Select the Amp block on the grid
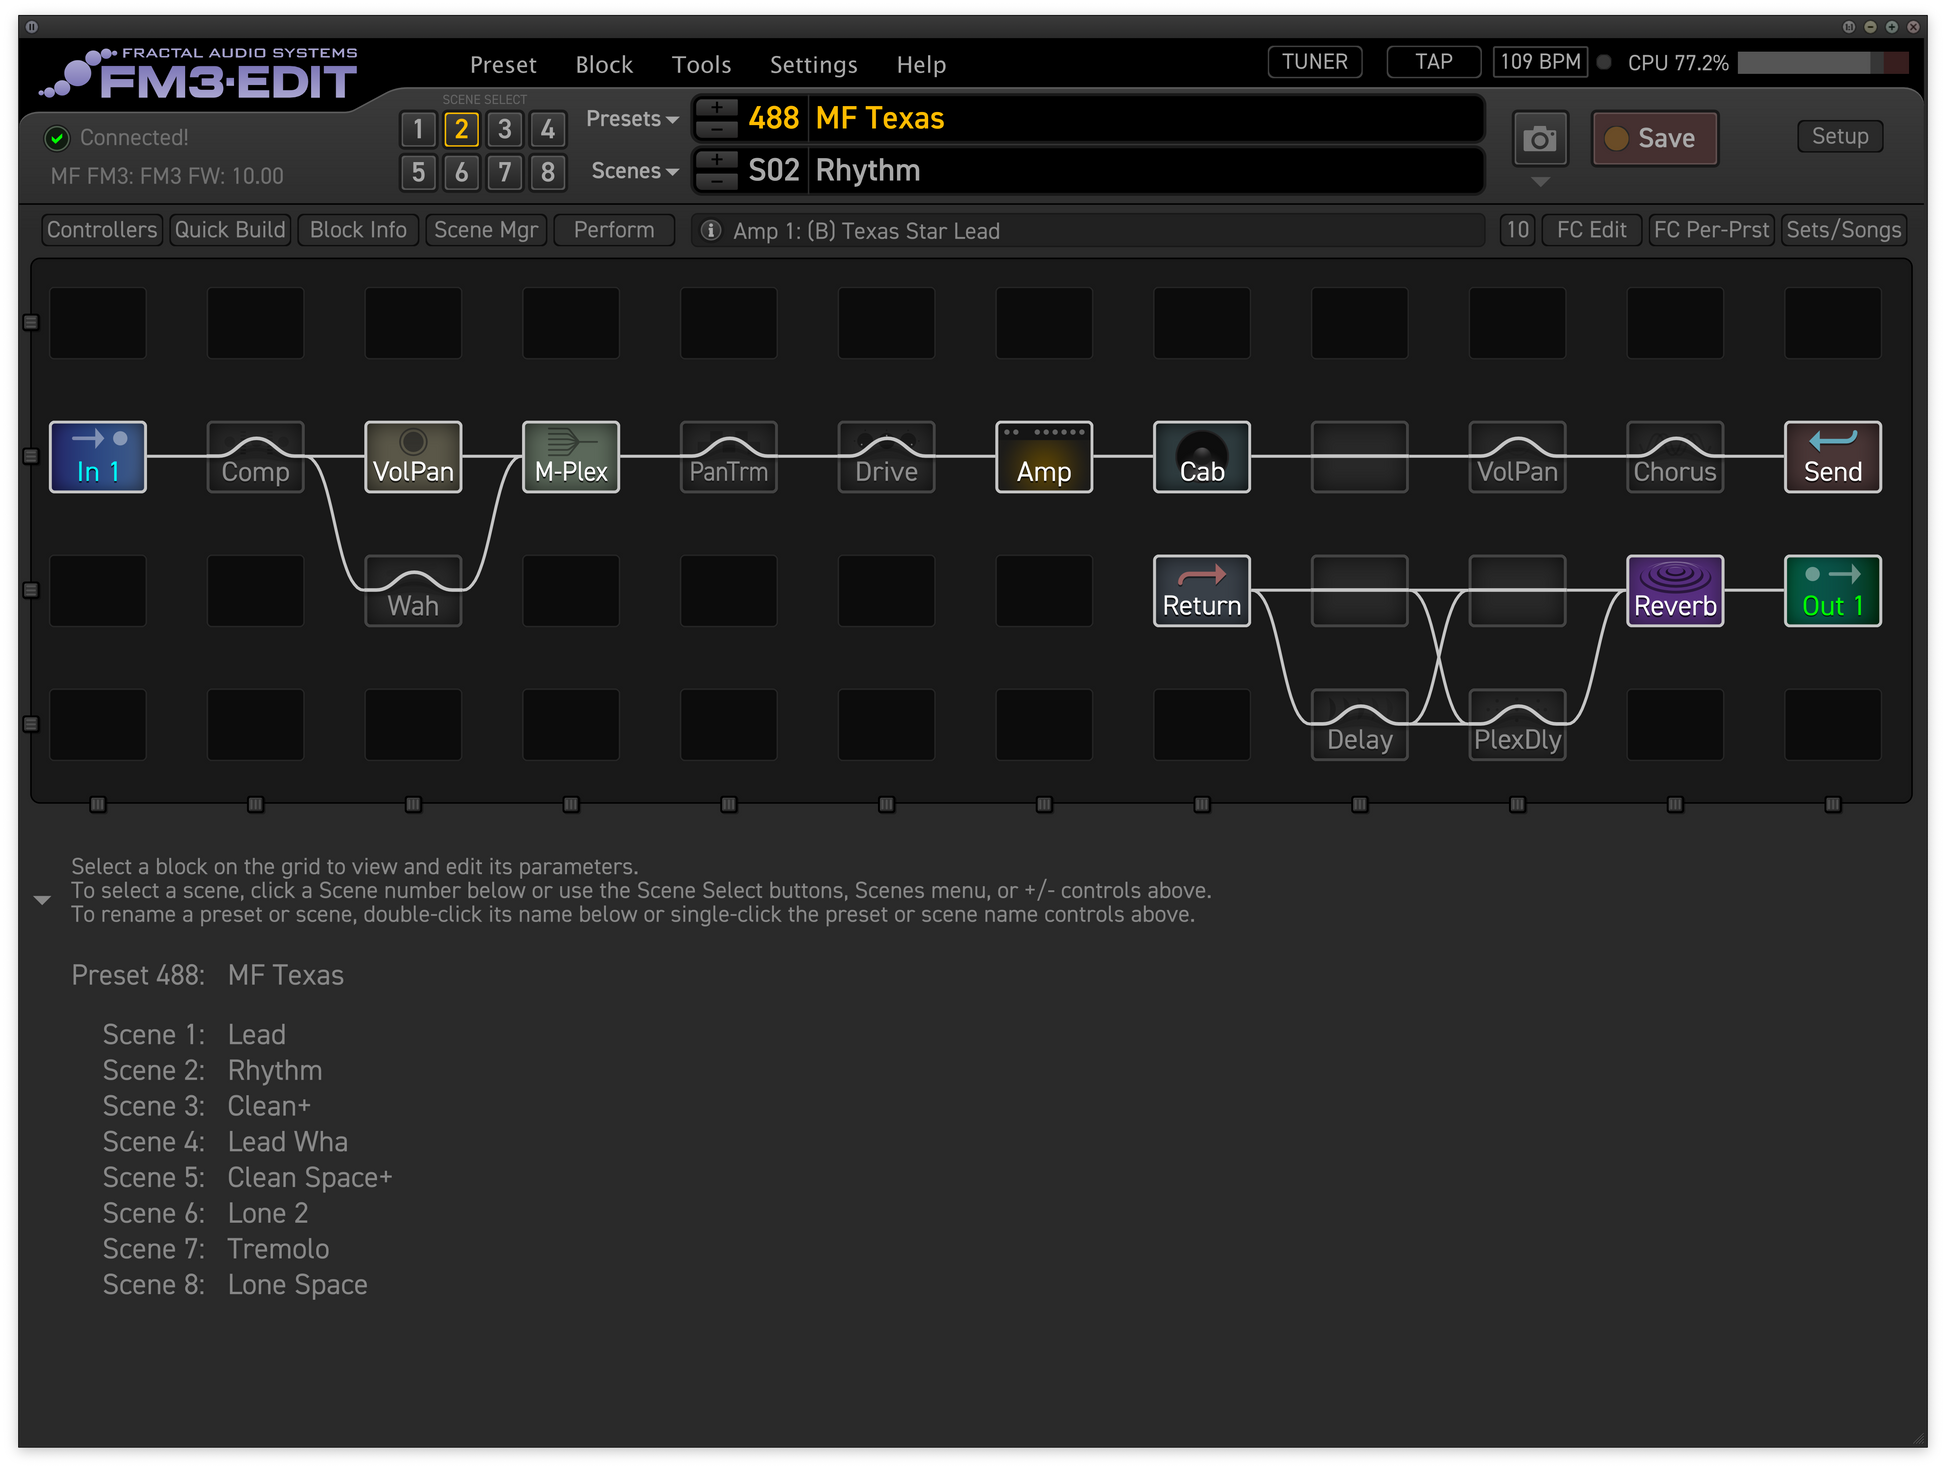Image resolution: width=1946 pixels, height=1469 pixels. pyautogui.click(x=1043, y=457)
